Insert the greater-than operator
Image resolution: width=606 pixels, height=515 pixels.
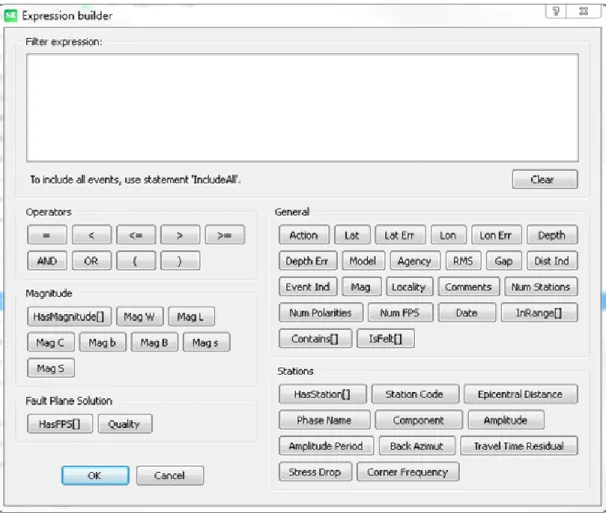point(180,235)
